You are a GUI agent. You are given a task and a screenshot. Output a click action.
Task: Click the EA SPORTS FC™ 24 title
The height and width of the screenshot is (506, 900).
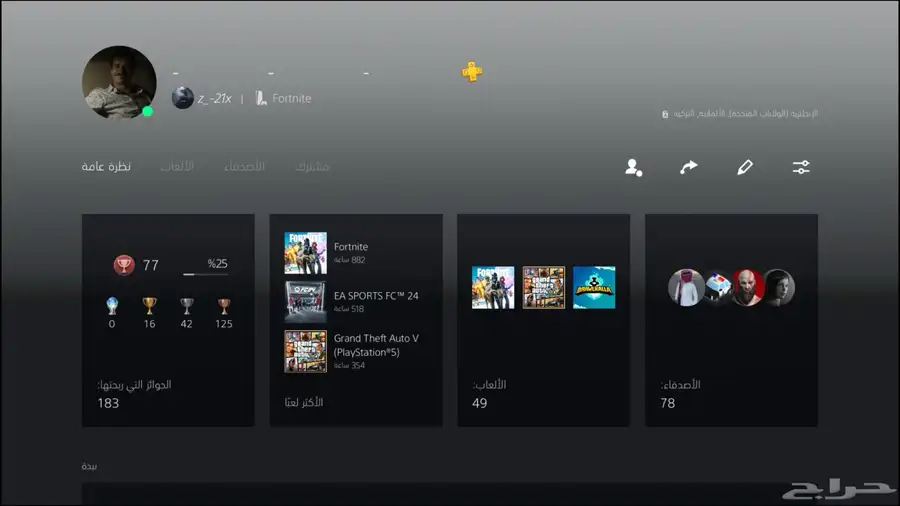coord(376,296)
